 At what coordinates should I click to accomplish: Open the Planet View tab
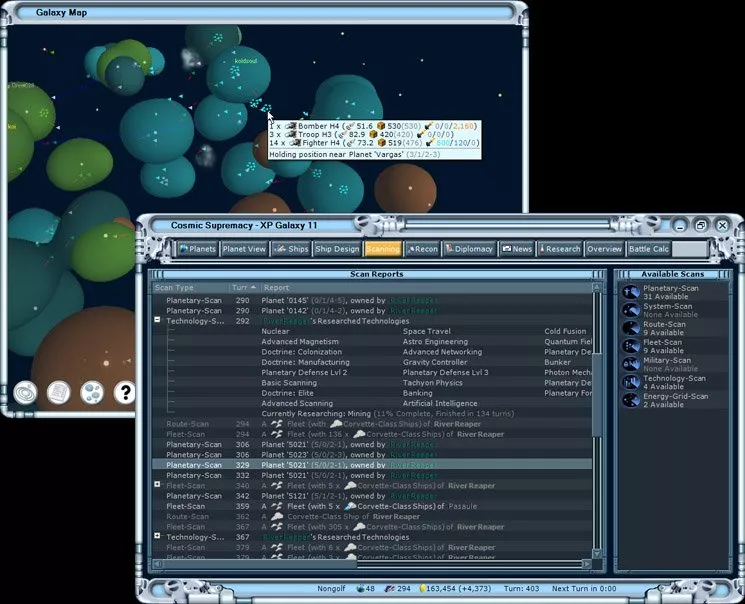point(244,249)
